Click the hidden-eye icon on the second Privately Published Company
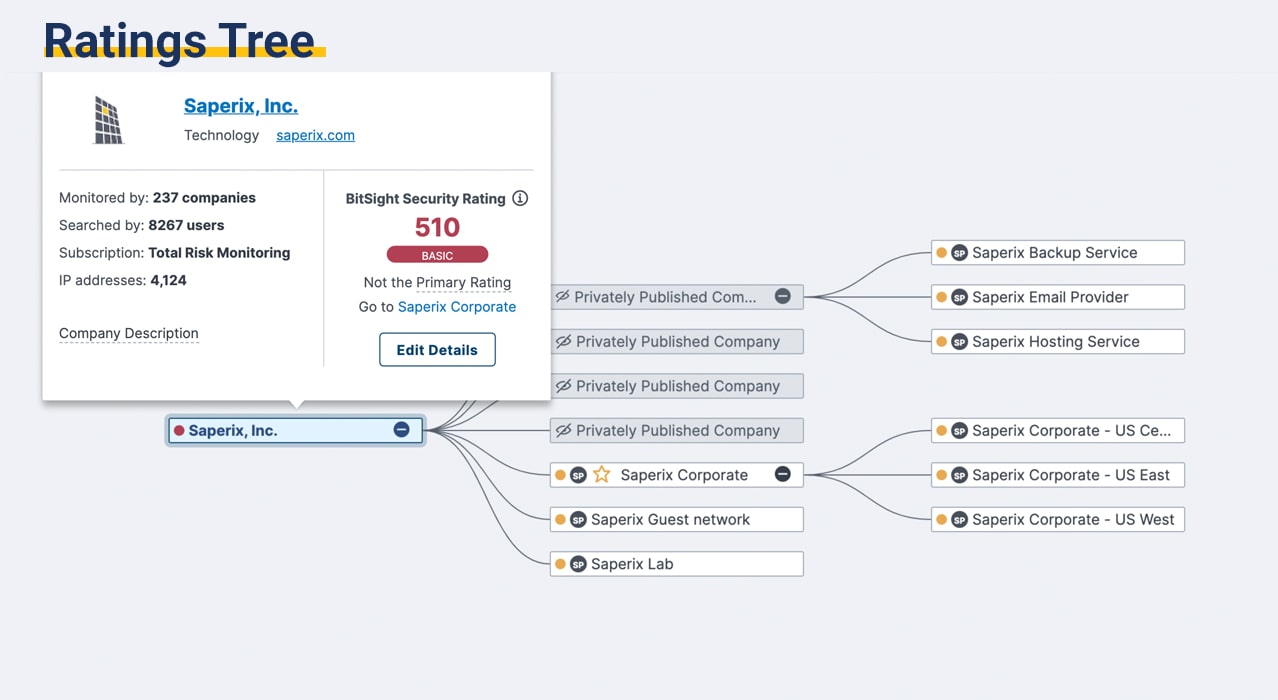This screenshot has width=1278, height=700. [563, 342]
